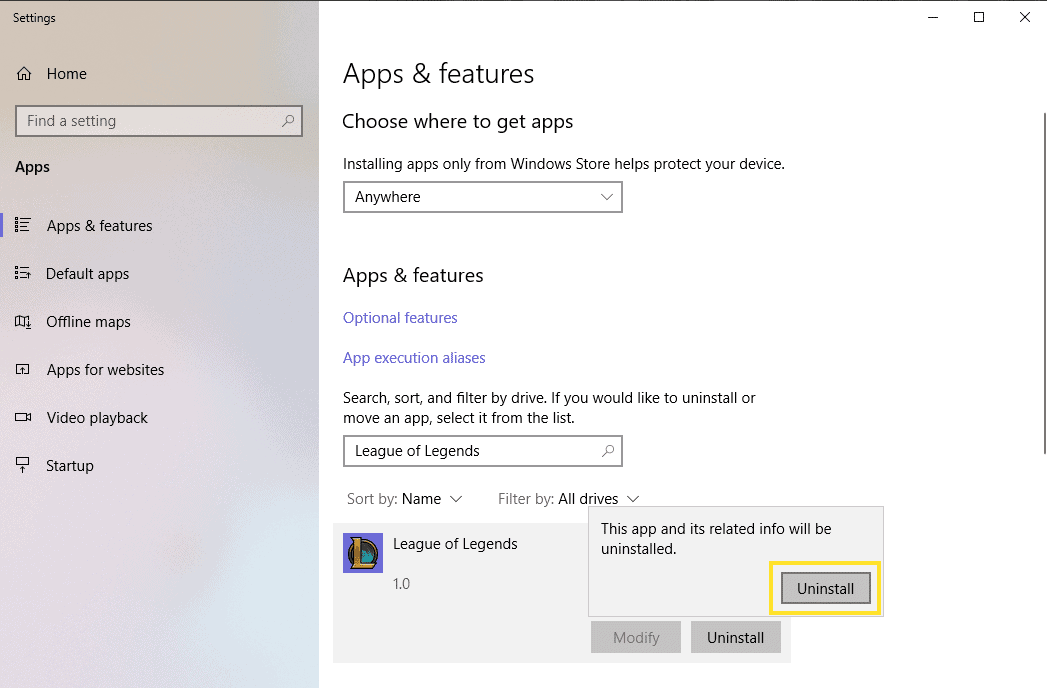Minimize the Settings window

point(933,17)
